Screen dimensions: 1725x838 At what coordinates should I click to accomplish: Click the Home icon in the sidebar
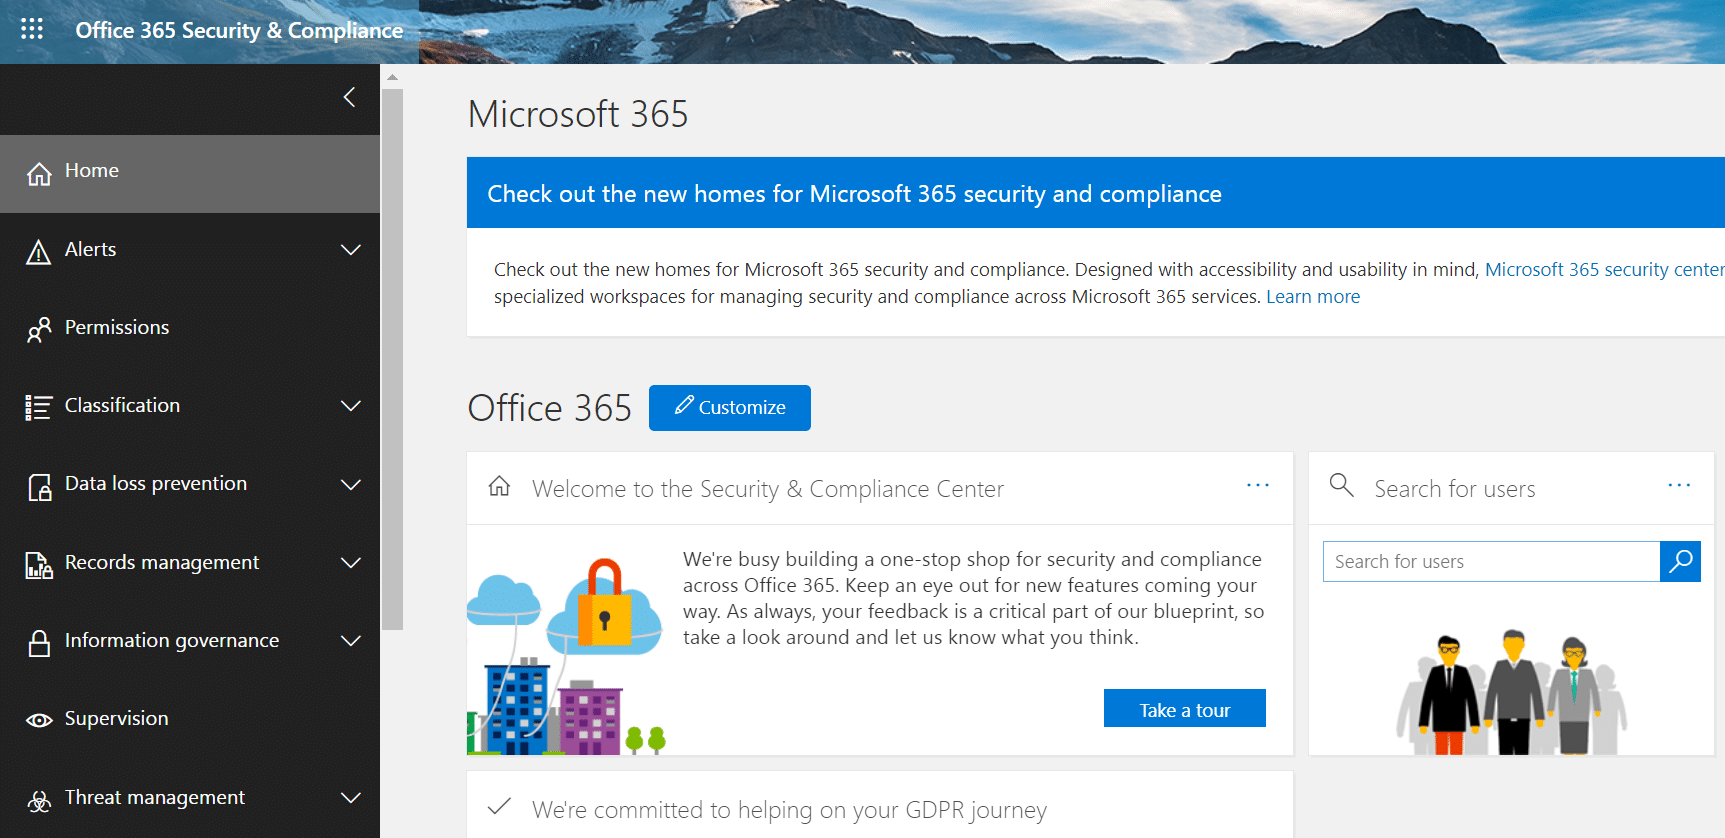click(x=37, y=172)
